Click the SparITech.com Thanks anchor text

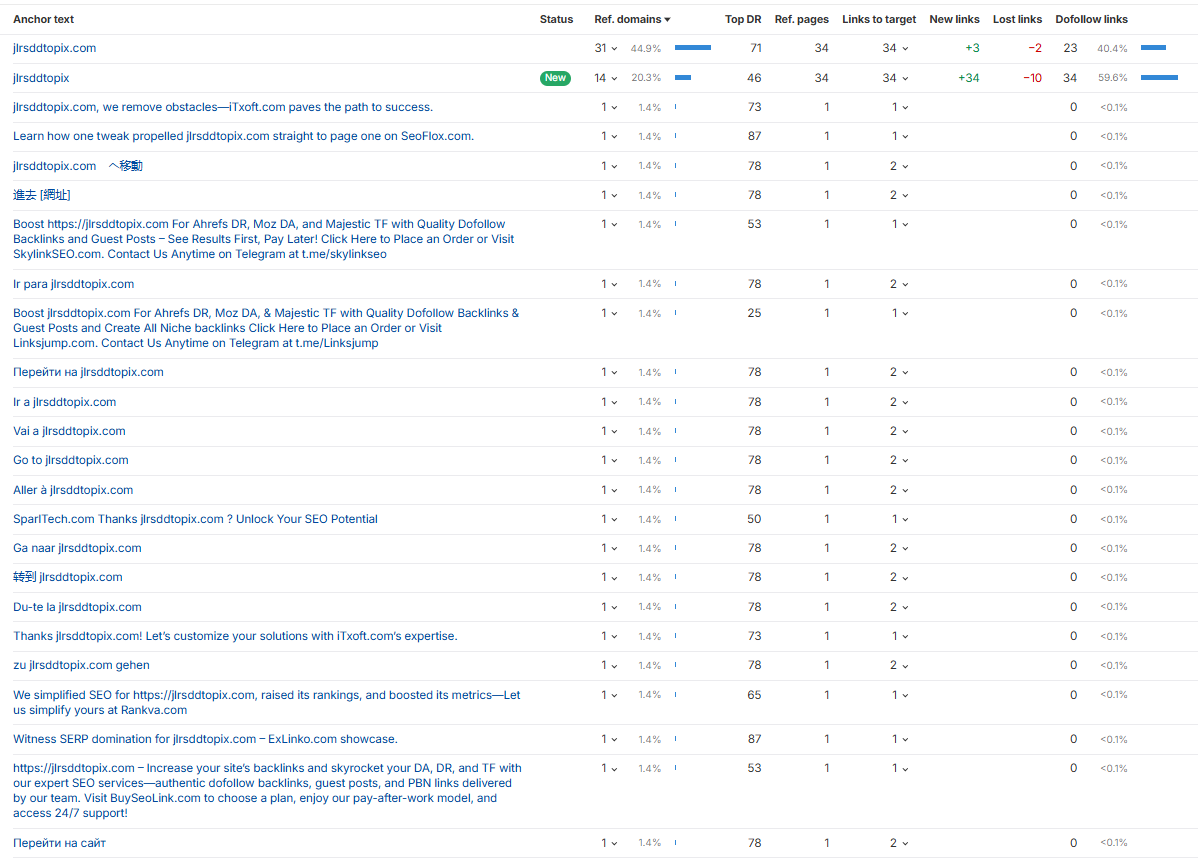(195, 519)
